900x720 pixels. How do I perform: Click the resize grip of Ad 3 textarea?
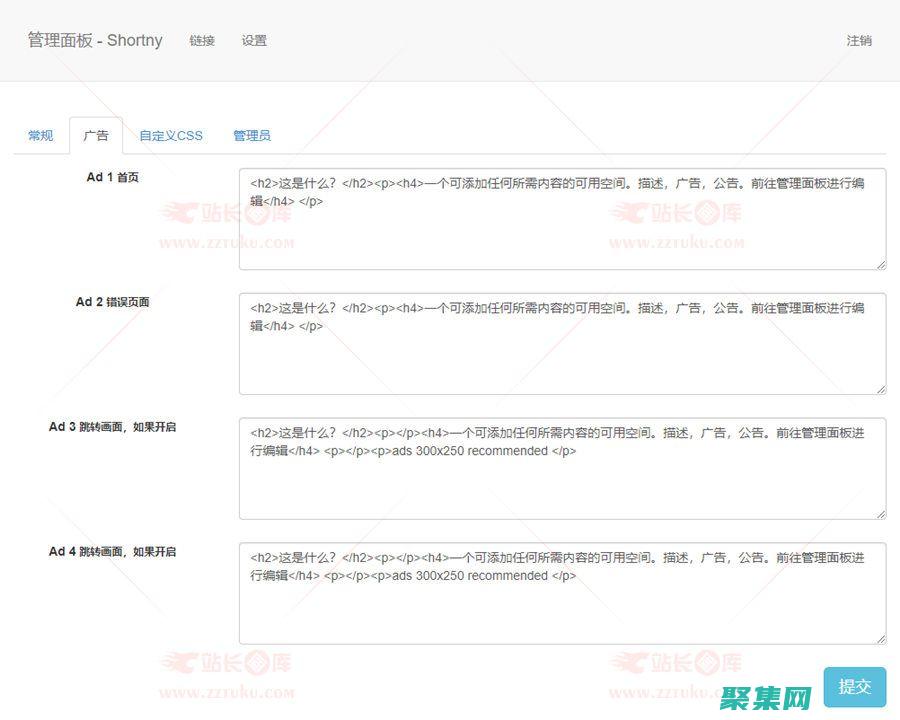click(882, 513)
